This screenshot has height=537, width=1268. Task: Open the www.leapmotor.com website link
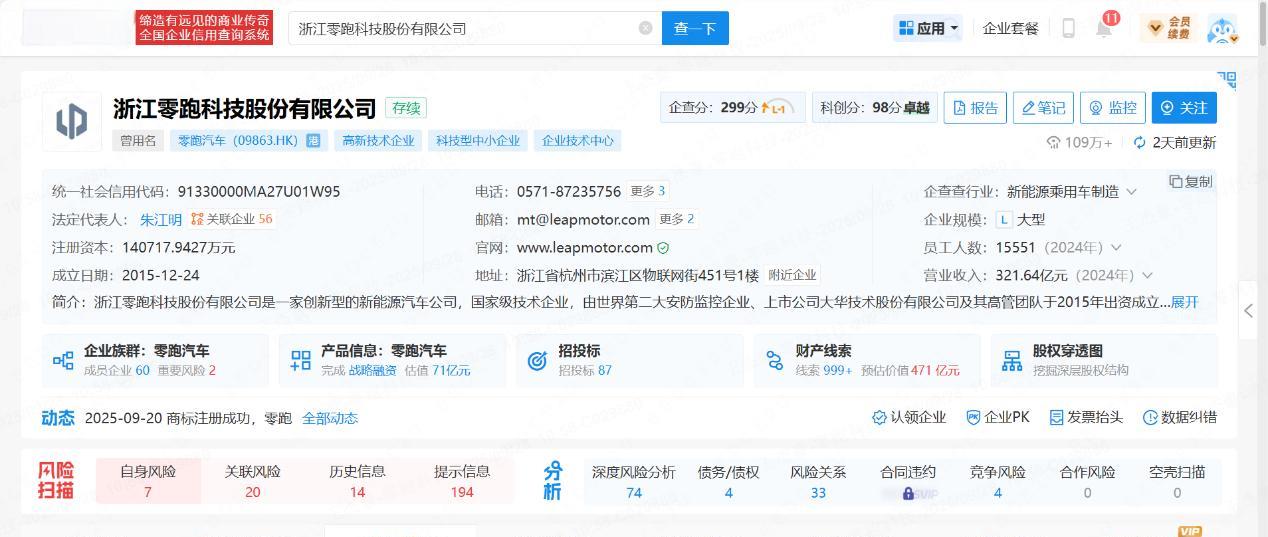tap(584, 247)
